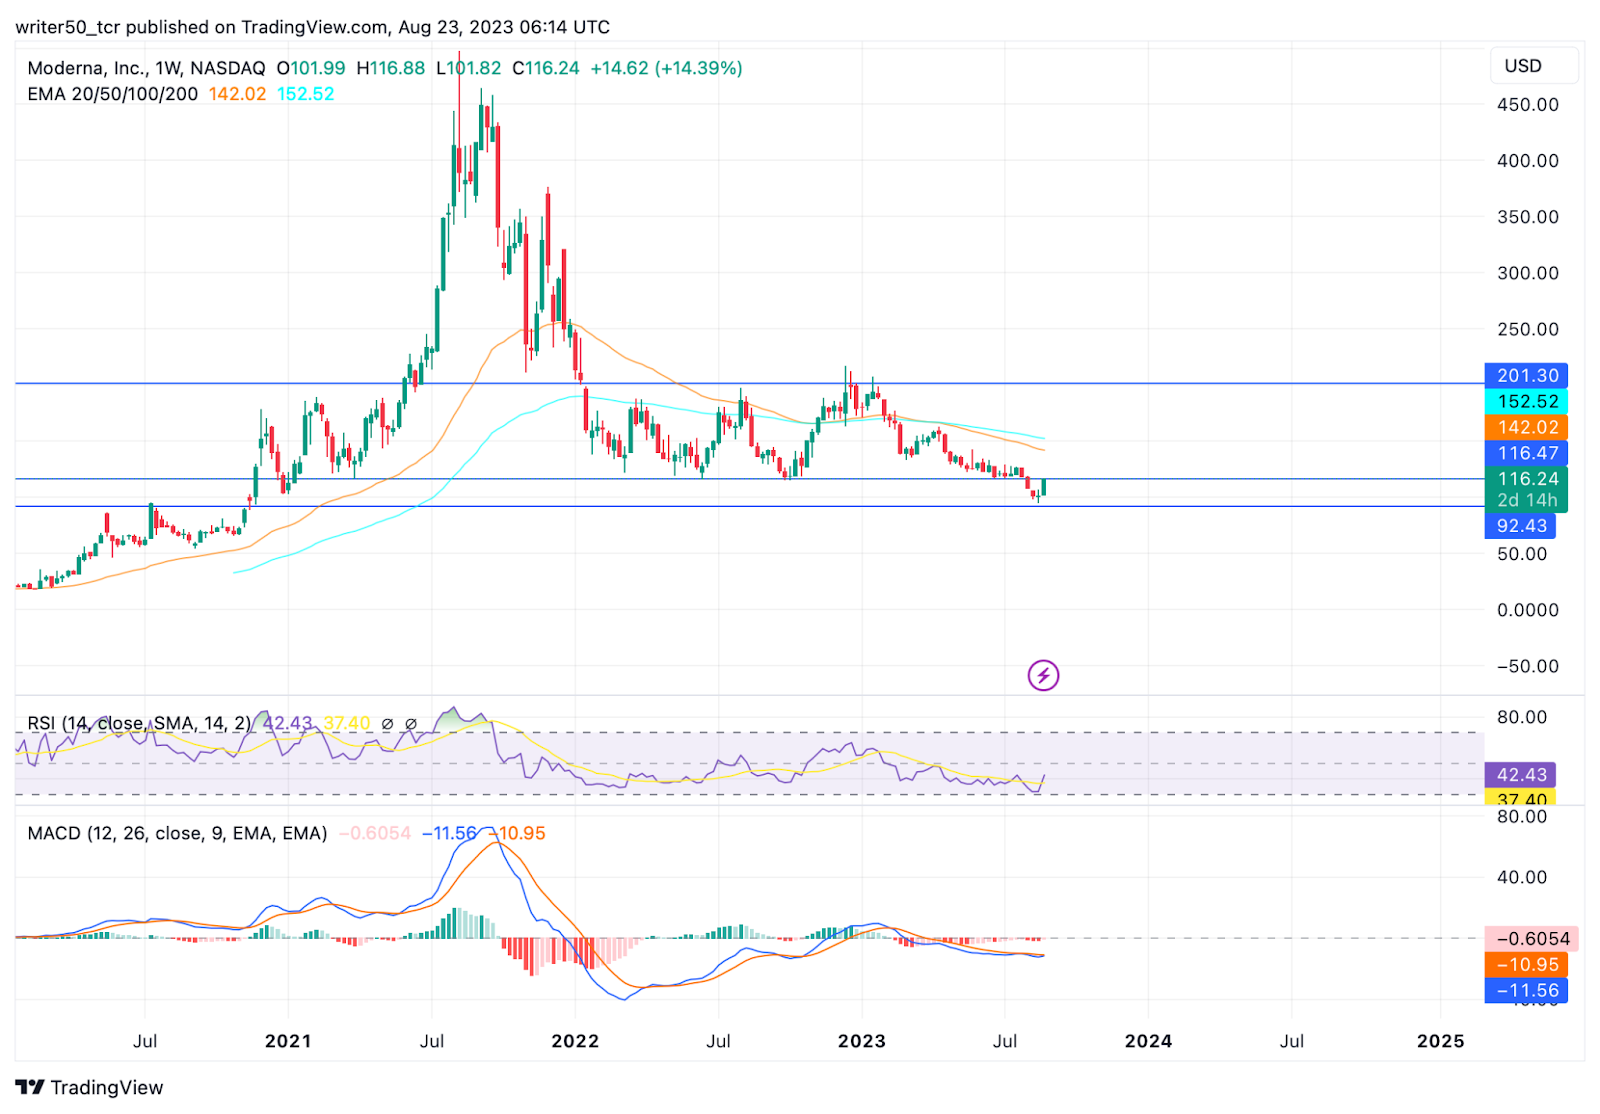The width and height of the screenshot is (1600, 1114).
Task: Click the C116.24 close value in the legend
Action: [546, 68]
